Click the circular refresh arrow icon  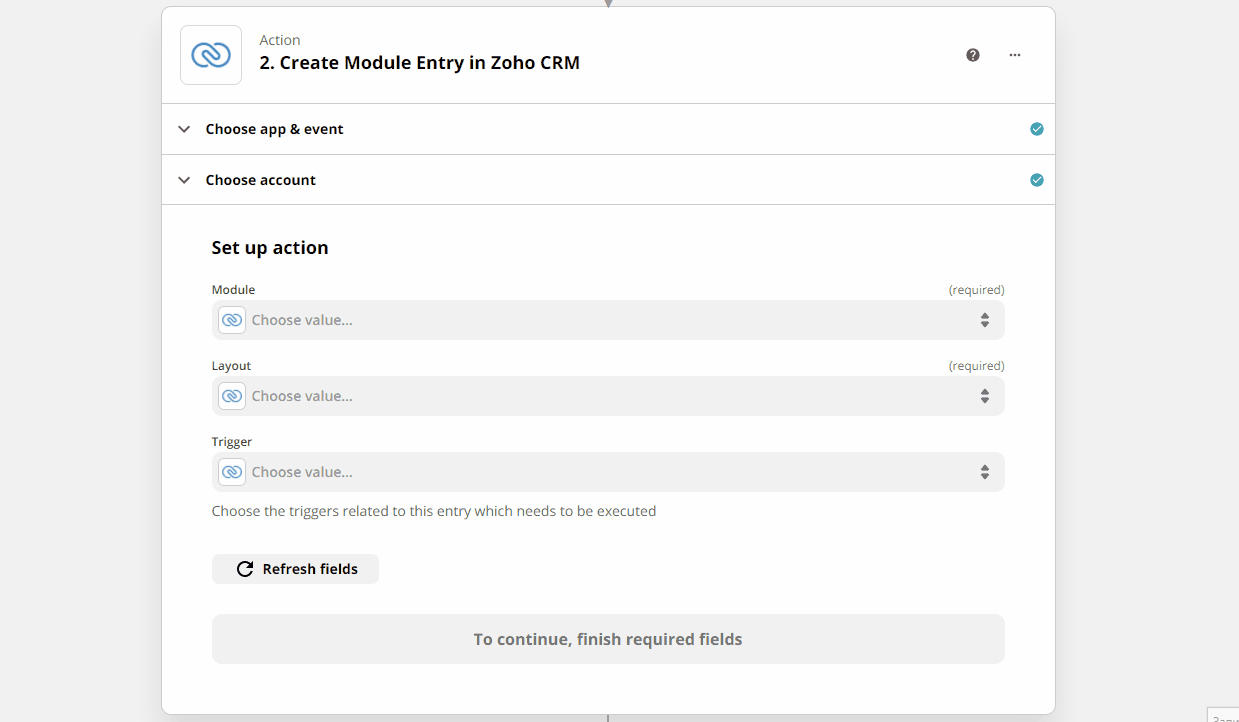(x=245, y=569)
